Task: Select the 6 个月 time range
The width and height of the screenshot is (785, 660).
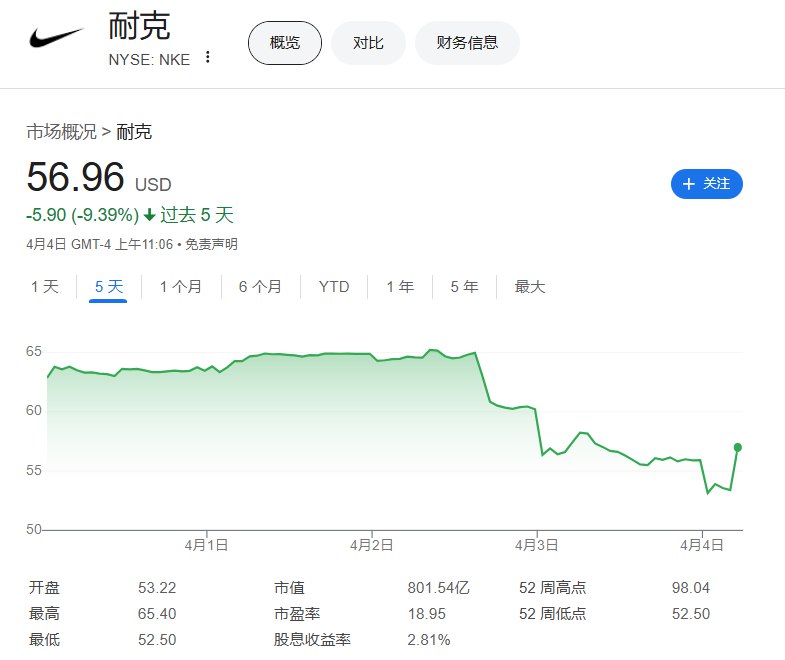Action: pos(260,287)
